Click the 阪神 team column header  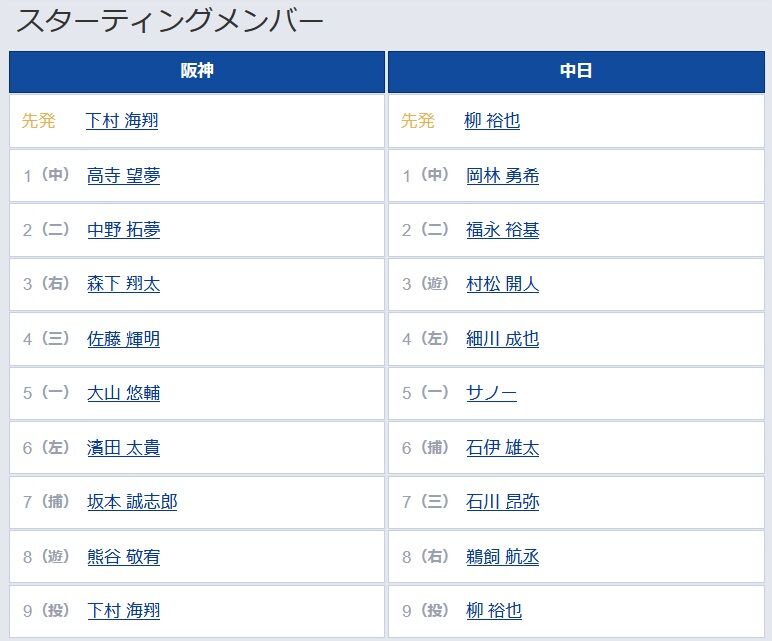[x=197, y=71]
